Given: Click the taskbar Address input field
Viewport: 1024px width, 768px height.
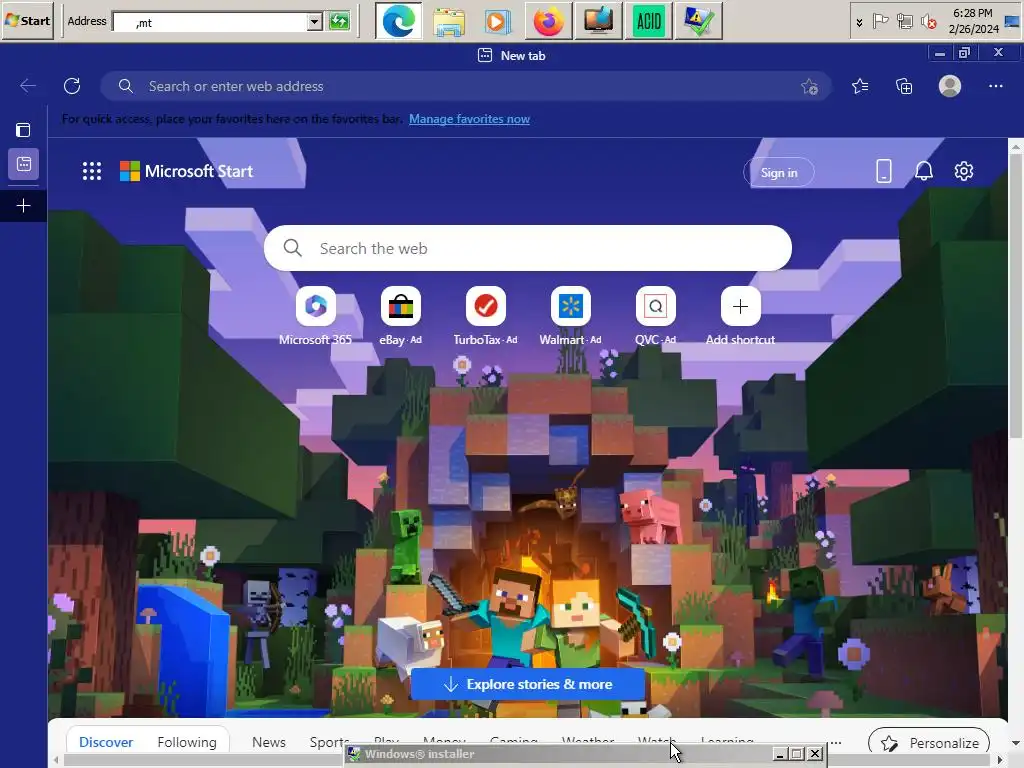Looking at the screenshot, I should [x=210, y=22].
